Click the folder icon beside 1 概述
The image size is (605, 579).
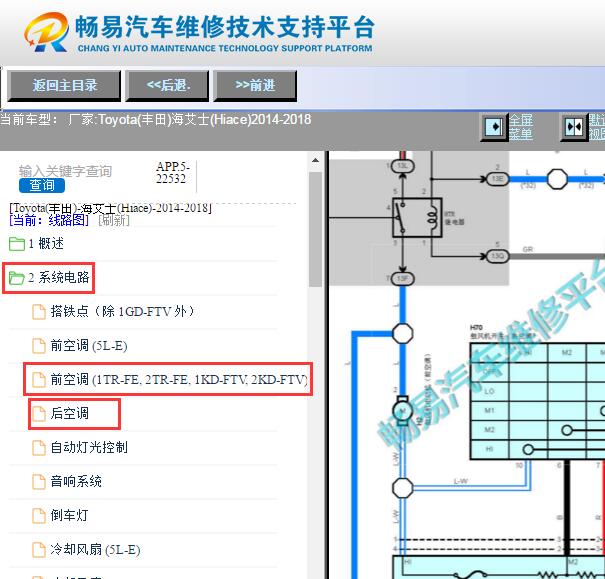click(17, 244)
